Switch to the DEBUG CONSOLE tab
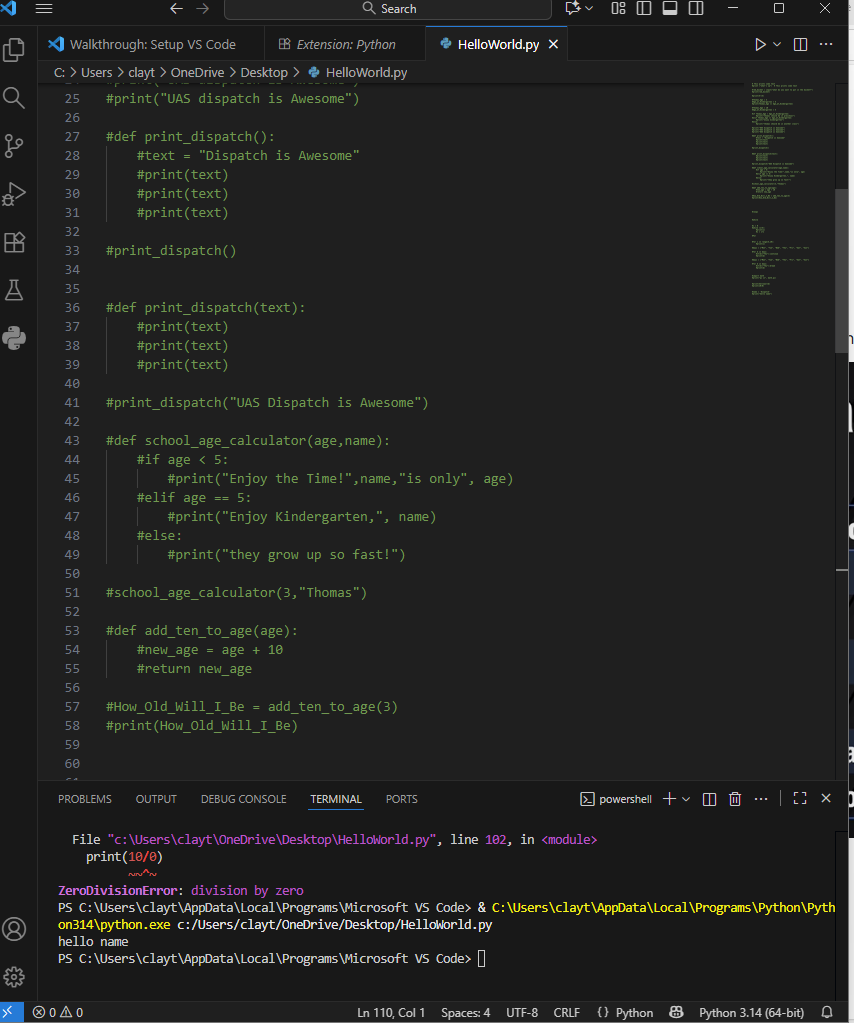Viewport: 854px width, 1023px height. point(243,798)
